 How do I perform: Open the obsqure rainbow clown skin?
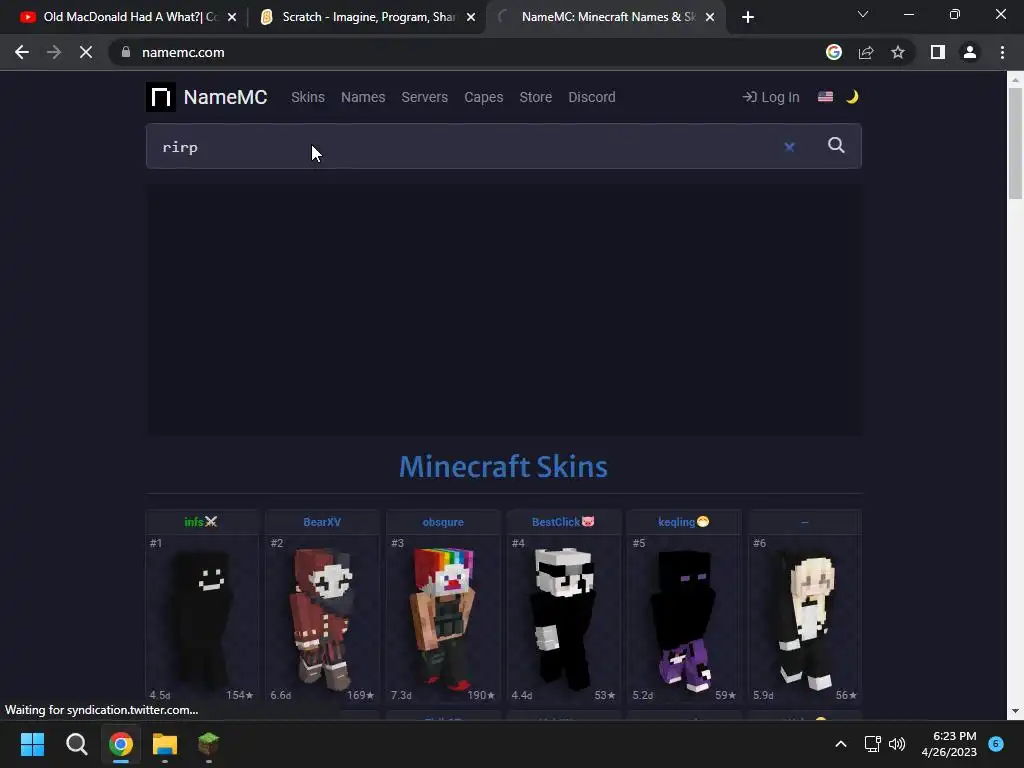pyautogui.click(x=443, y=619)
